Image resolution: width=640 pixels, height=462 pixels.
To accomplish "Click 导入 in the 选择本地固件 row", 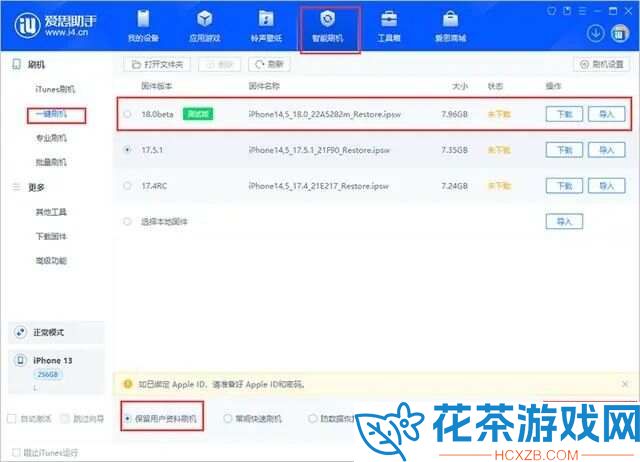I will pos(564,222).
